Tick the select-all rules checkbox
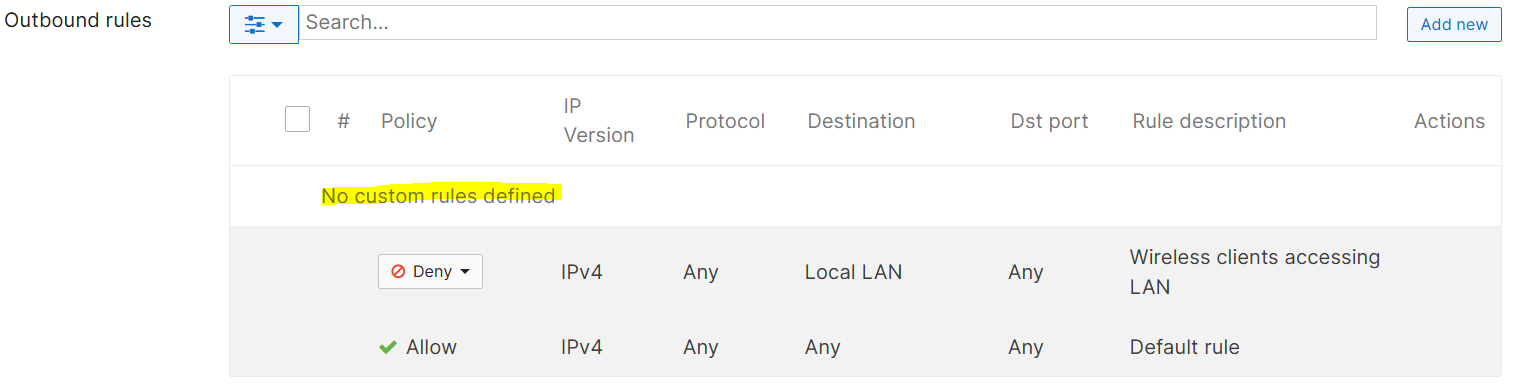The image size is (1513, 386). (297, 120)
